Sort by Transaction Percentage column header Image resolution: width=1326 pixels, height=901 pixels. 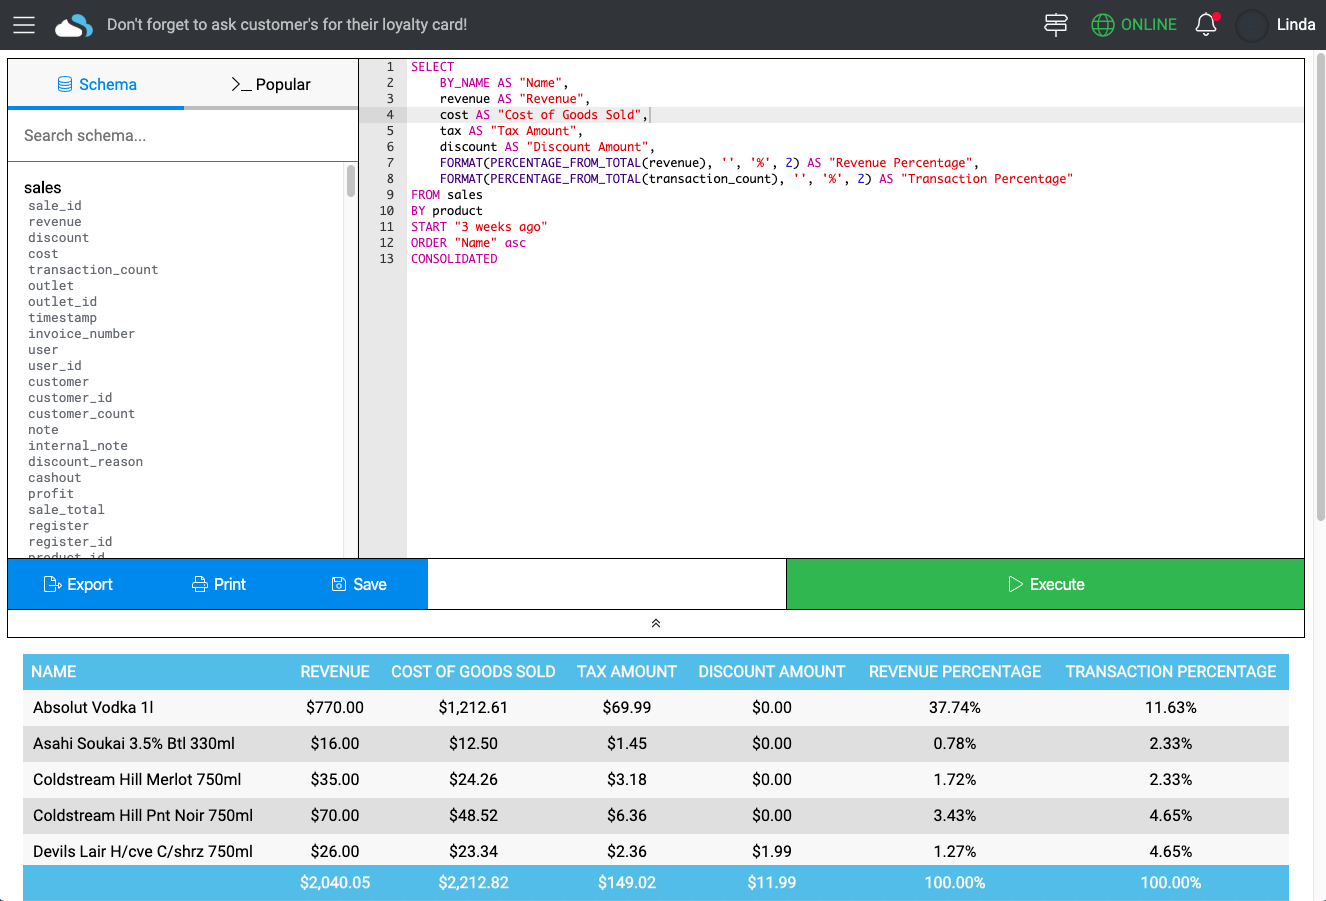(x=1170, y=672)
